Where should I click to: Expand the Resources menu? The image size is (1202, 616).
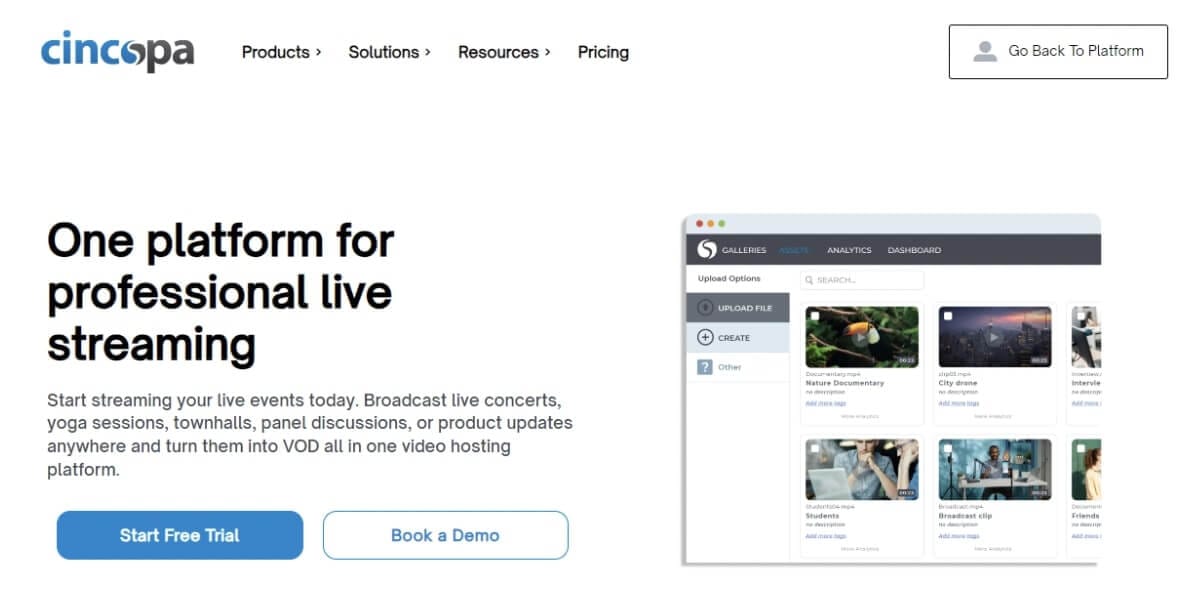[x=505, y=52]
